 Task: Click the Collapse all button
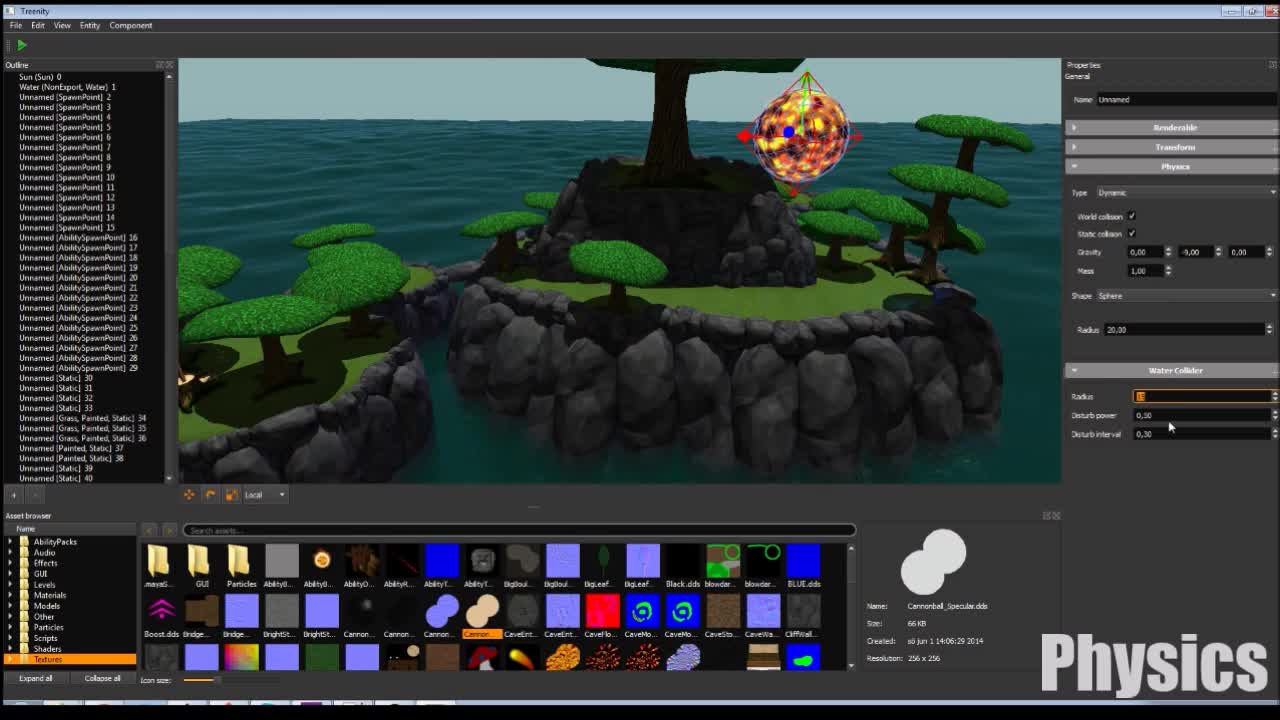click(102, 678)
